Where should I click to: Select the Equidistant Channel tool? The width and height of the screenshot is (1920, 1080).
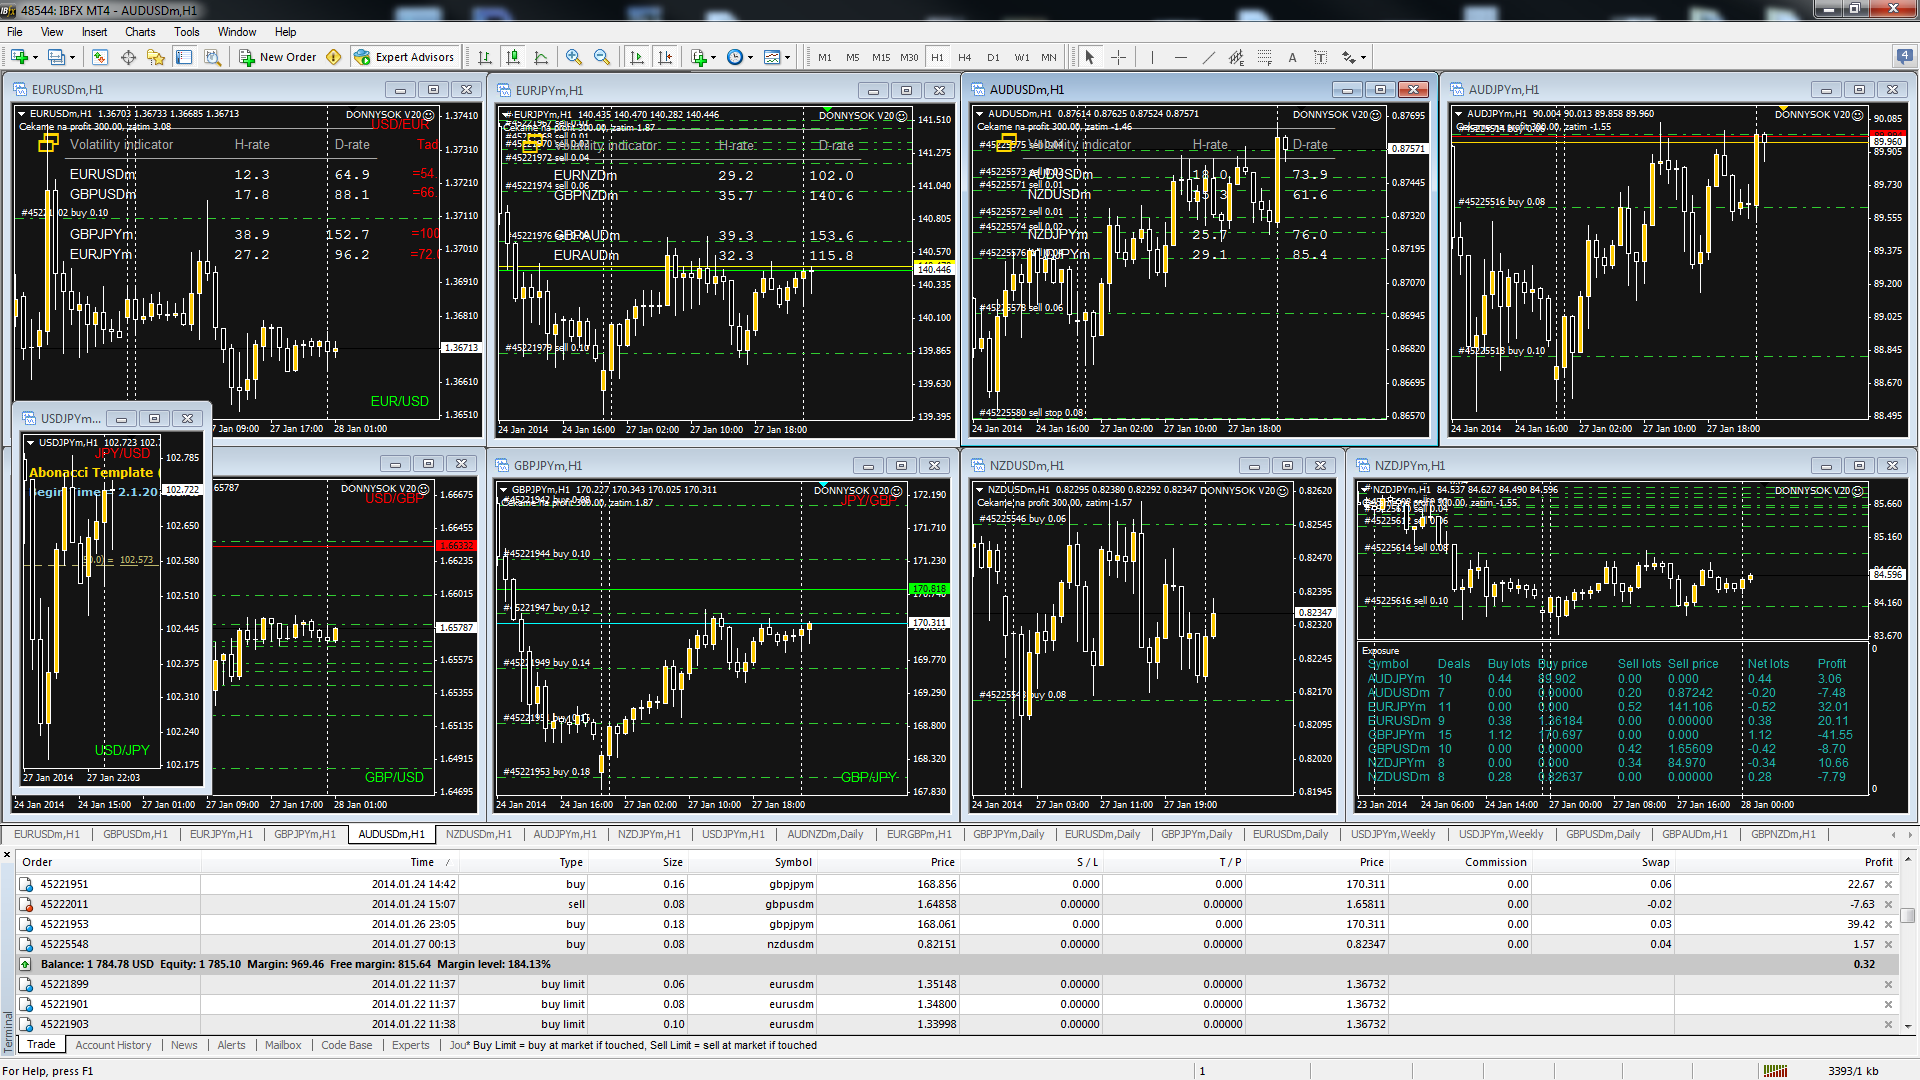1237,57
